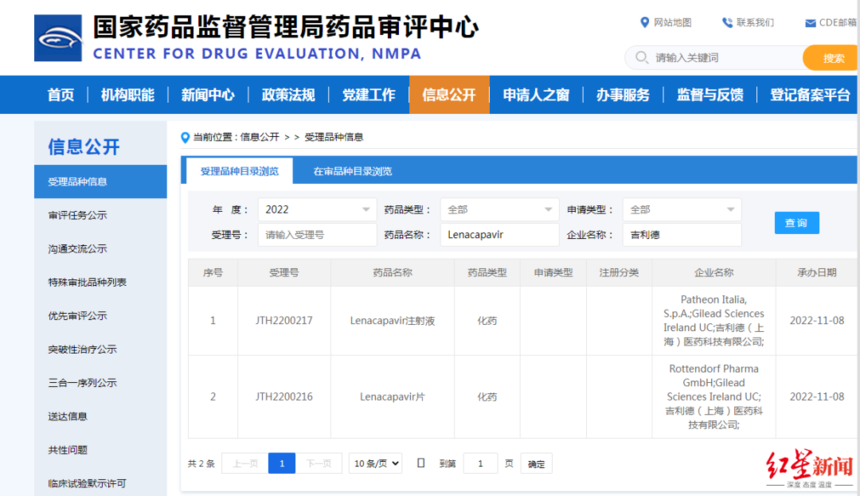
Task: Switch to 受理品种目录浏览 tab
Action: coord(240,171)
